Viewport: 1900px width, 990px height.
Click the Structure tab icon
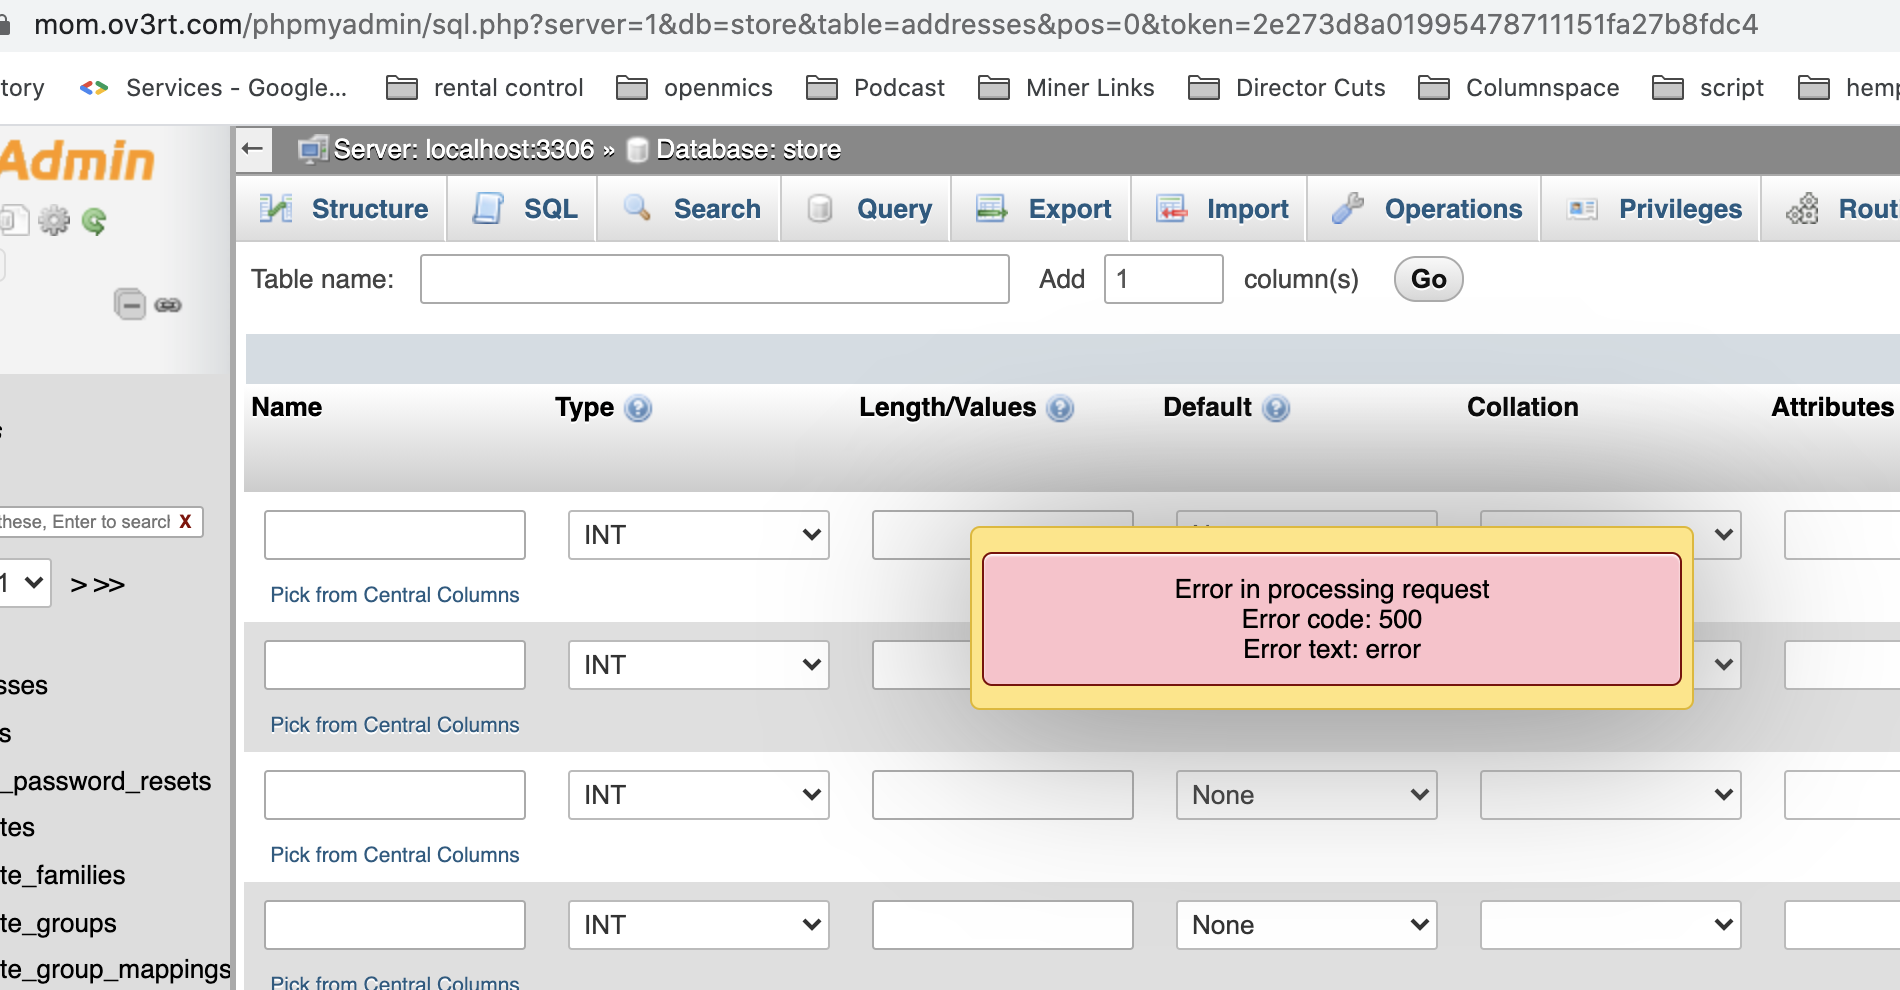pos(276,208)
